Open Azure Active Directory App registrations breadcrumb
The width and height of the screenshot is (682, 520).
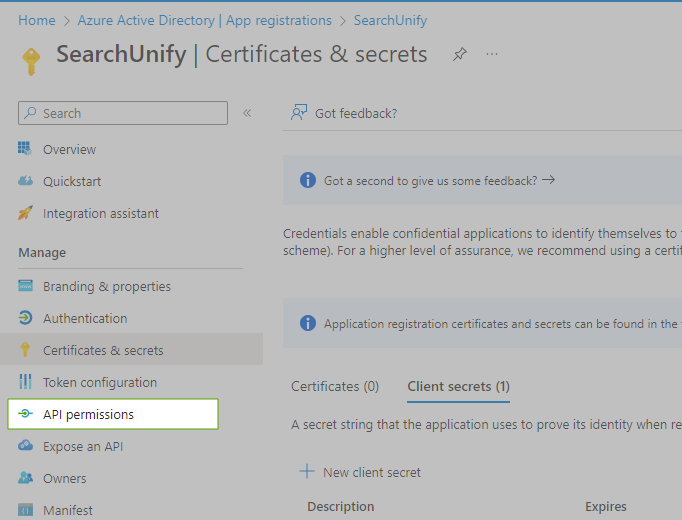(x=204, y=20)
